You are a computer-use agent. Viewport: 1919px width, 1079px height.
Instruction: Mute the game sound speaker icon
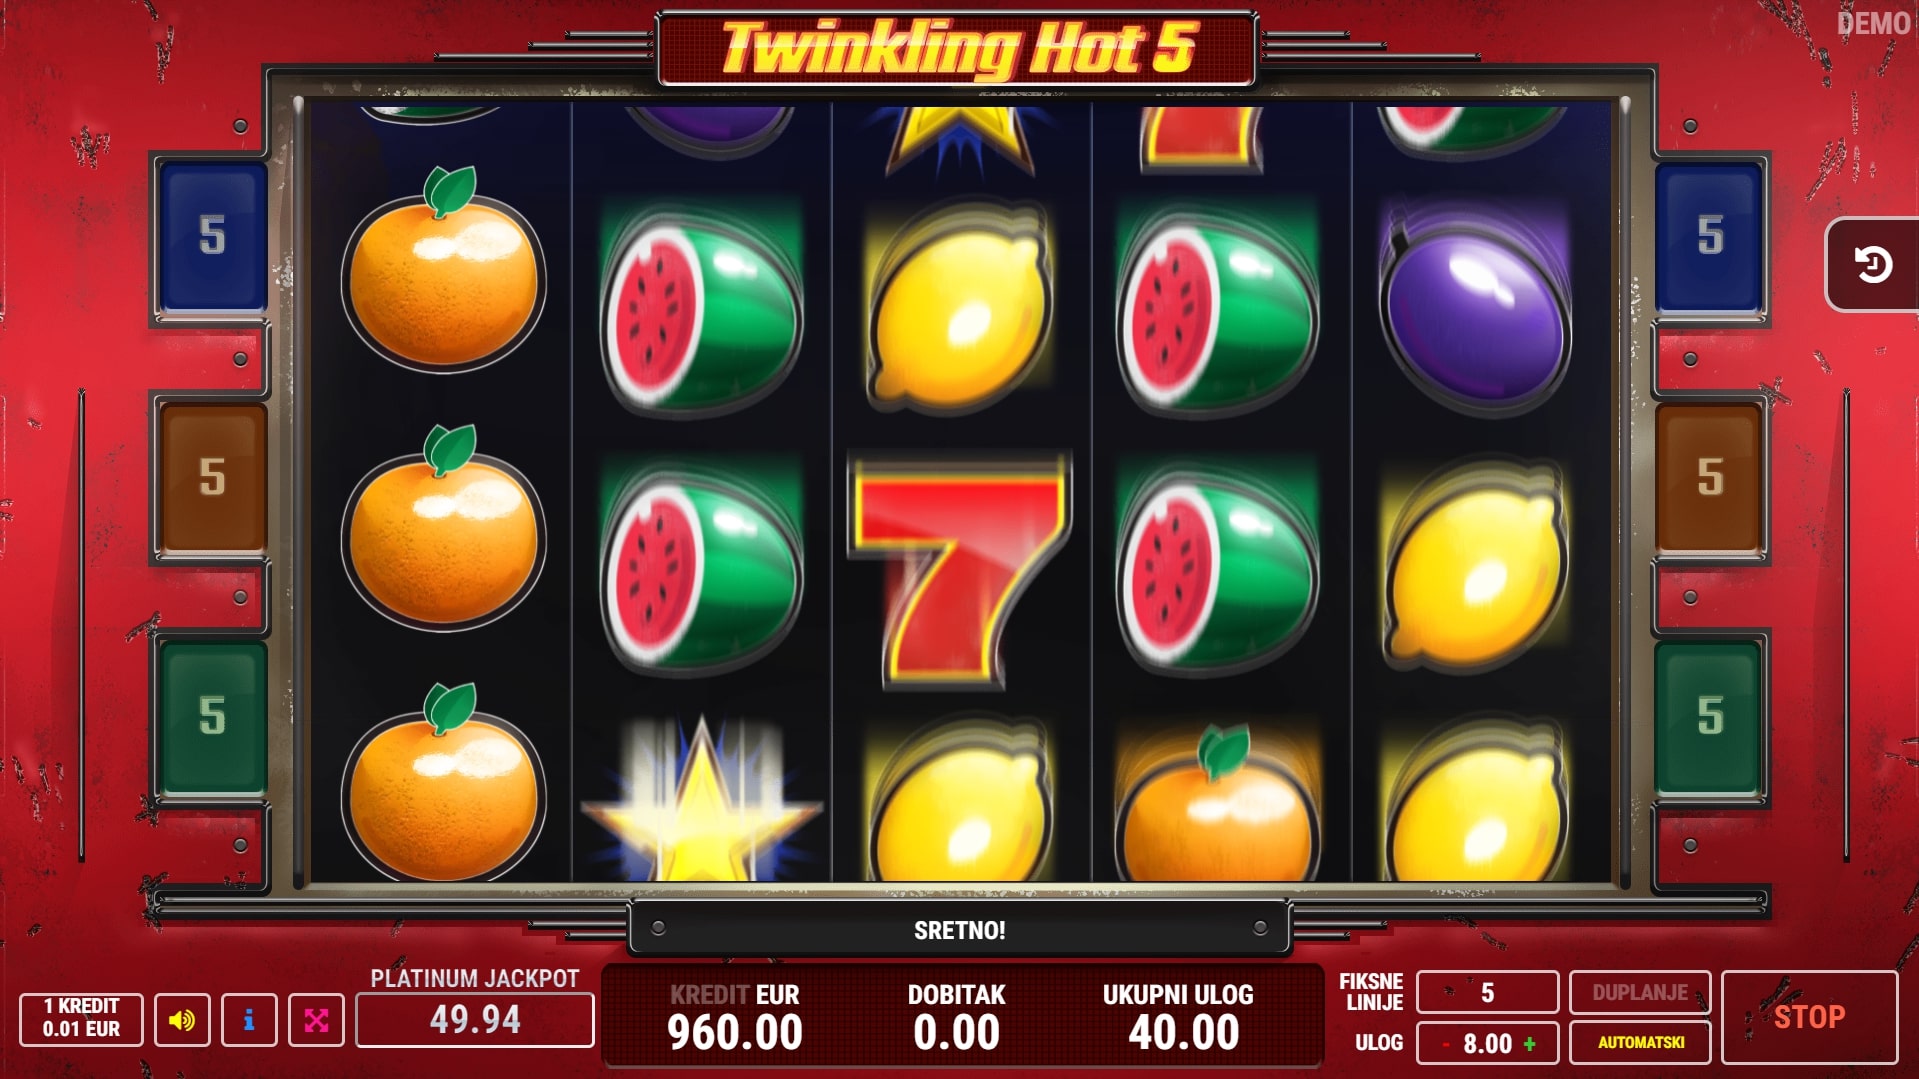182,1020
